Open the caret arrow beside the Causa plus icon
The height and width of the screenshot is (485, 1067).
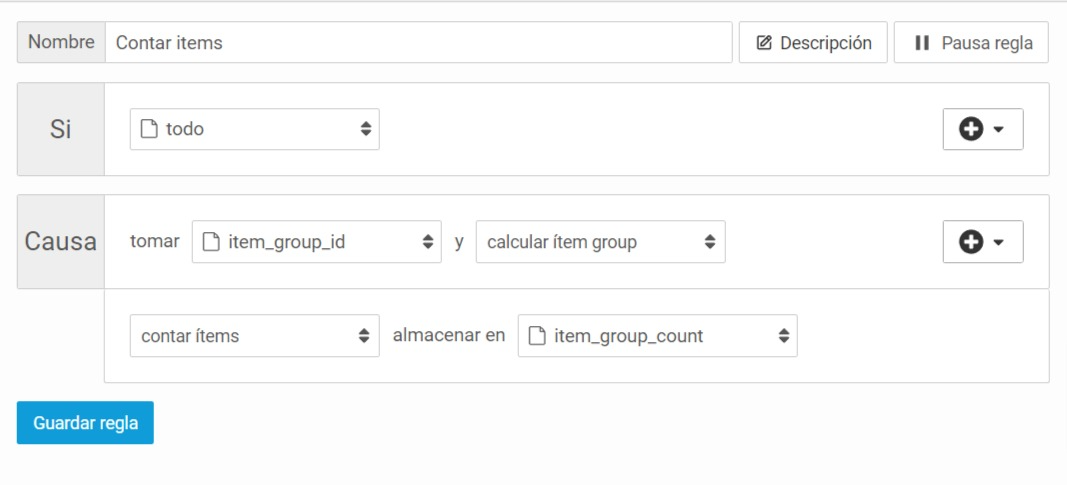998,241
